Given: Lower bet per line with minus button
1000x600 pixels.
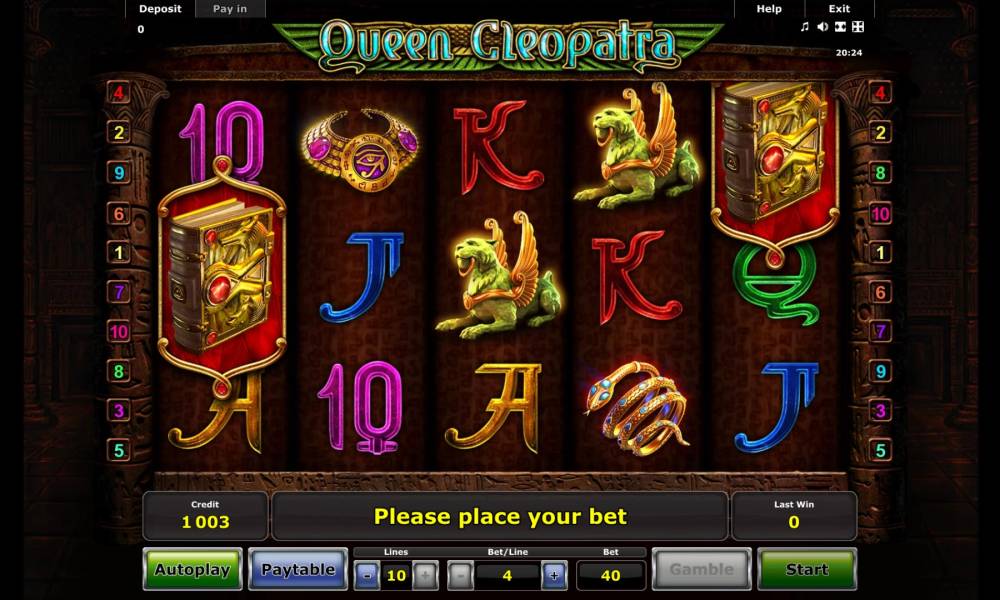Looking at the screenshot, I should pyautogui.click(x=460, y=575).
